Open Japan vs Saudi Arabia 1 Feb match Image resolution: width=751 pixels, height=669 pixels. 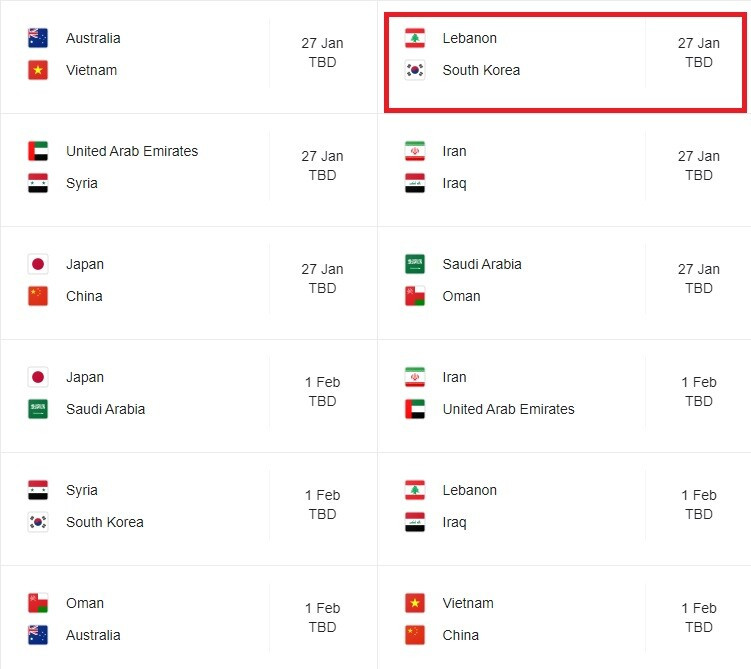coord(189,396)
